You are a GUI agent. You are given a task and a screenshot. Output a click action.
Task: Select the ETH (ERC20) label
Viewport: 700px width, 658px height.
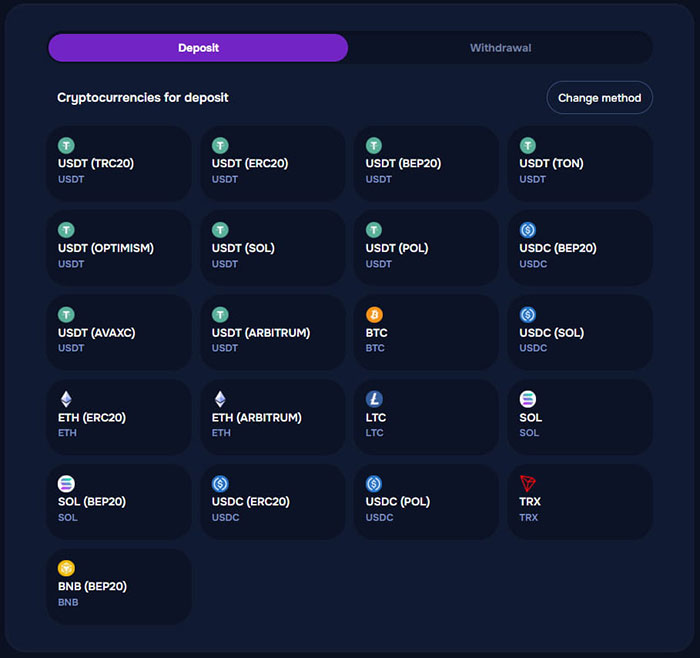pos(92,418)
